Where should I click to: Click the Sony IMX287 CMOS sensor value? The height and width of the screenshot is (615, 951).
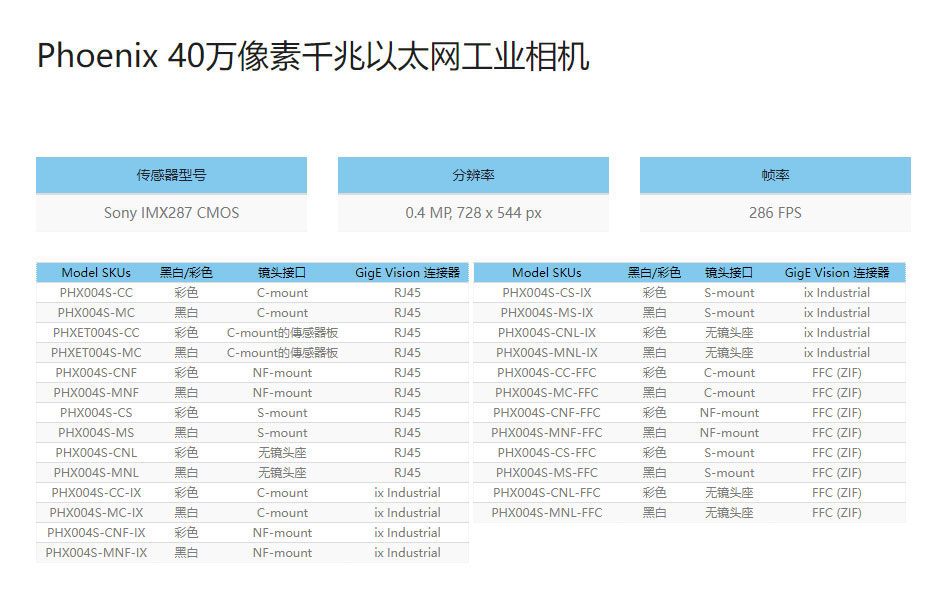tap(171, 213)
